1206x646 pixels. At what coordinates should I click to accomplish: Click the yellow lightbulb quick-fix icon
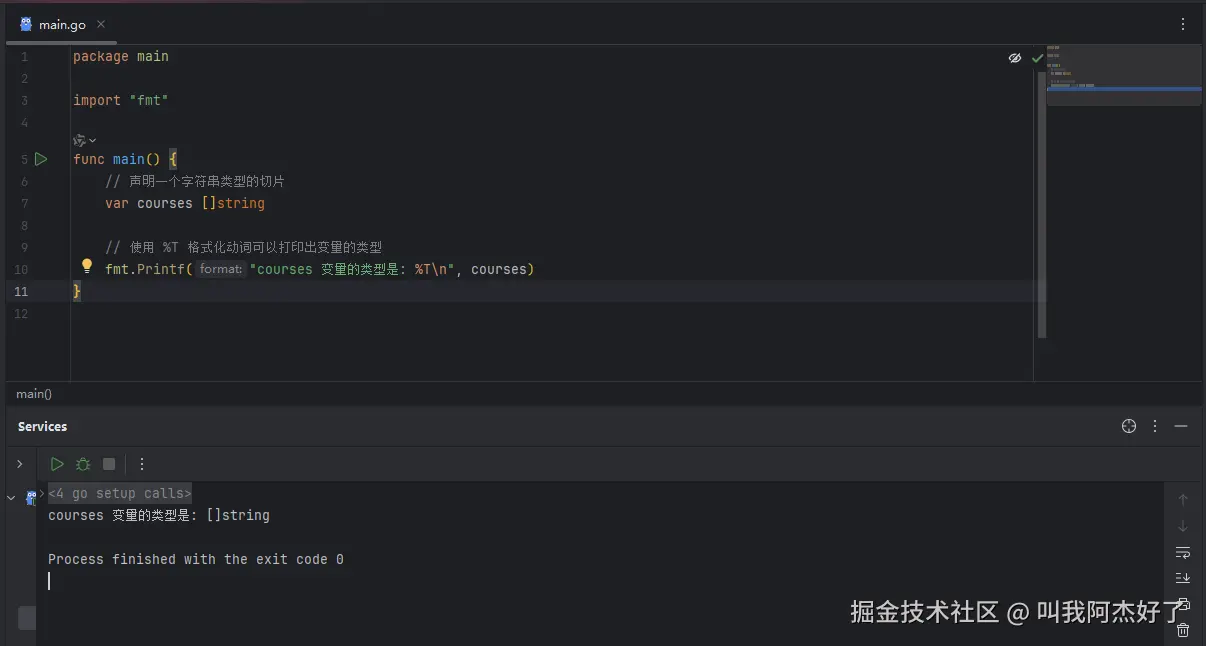87,267
